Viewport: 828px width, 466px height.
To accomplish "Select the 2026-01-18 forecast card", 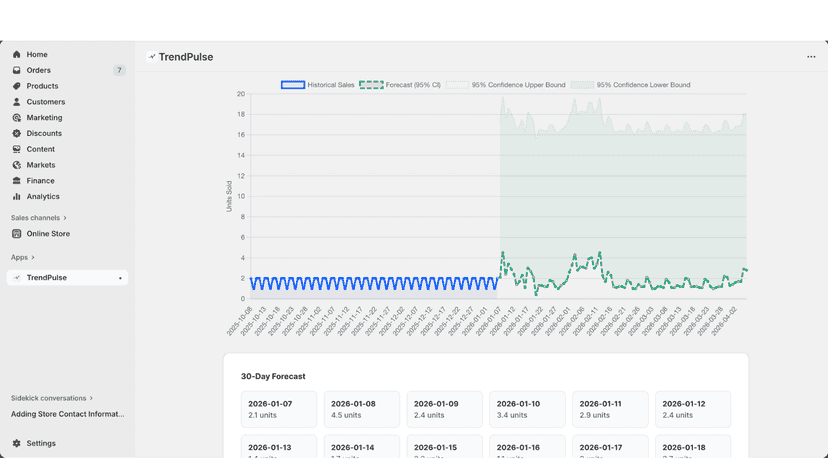I will (693, 447).
